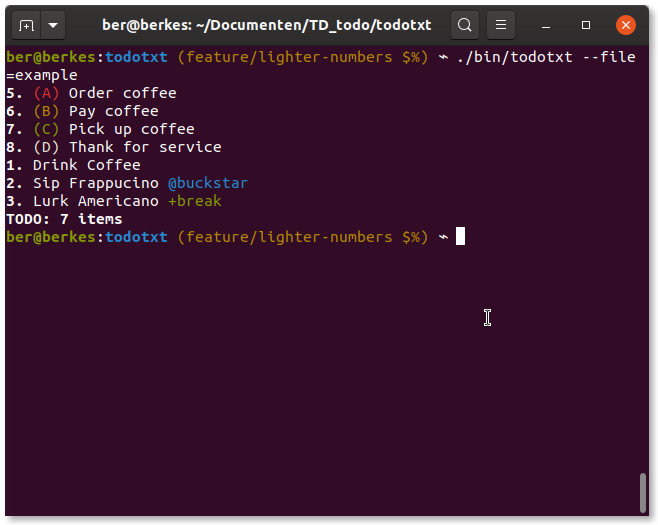Click the "Drink Coffee" todo item
The width and height of the screenshot is (658, 525).
[x=86, y=165]
